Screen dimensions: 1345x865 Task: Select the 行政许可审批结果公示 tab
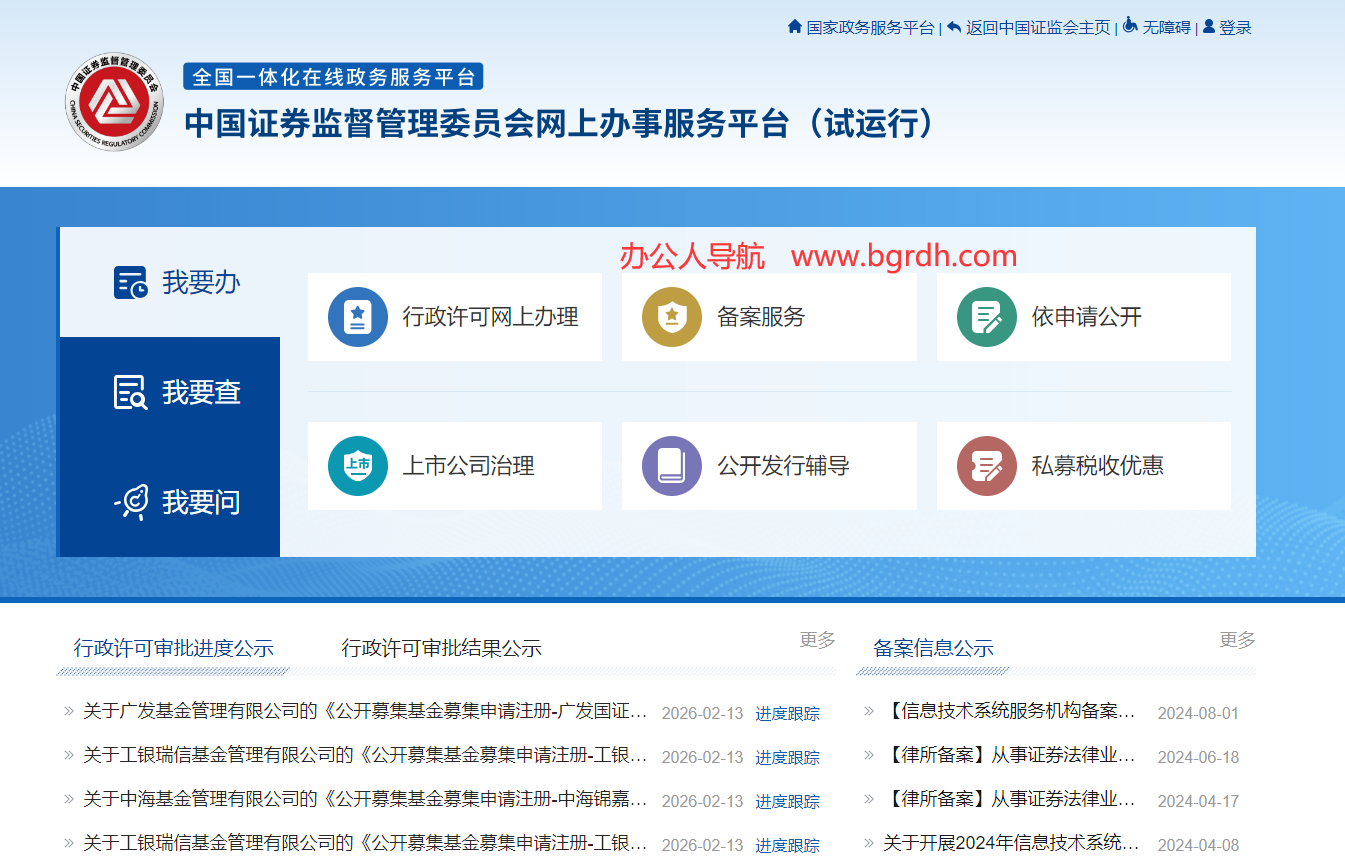tap(442, 648)
